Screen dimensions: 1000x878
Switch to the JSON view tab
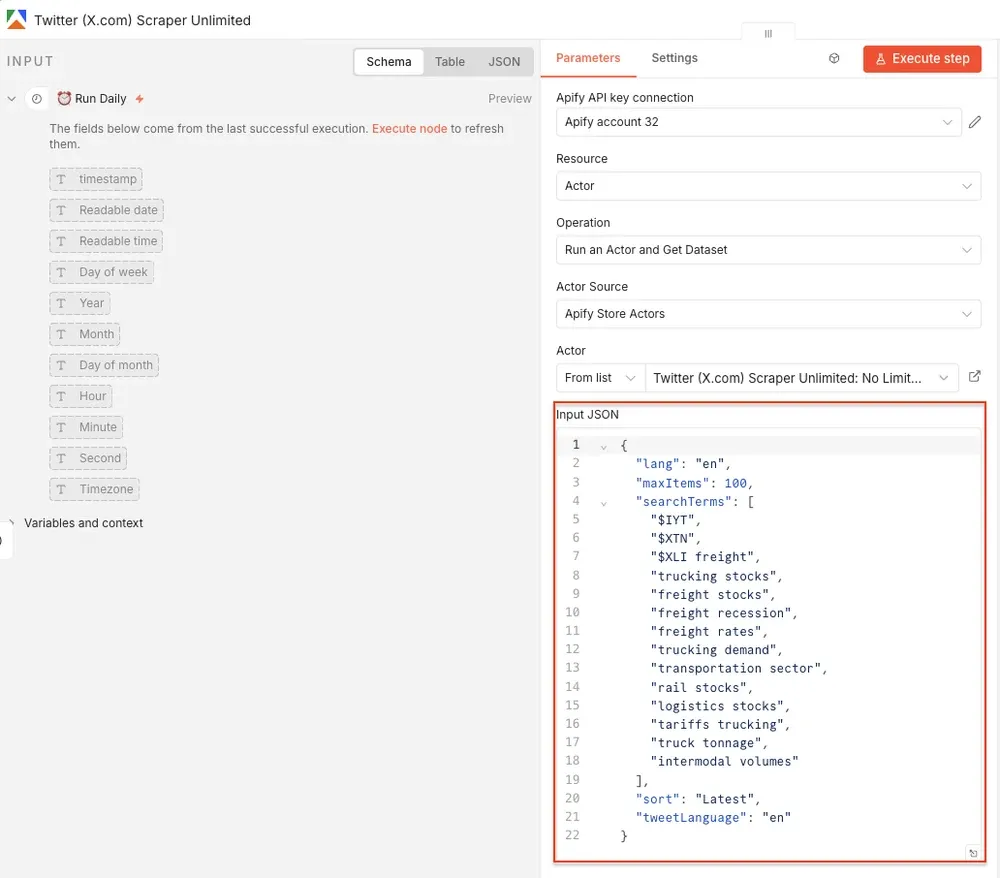[504, 62]
